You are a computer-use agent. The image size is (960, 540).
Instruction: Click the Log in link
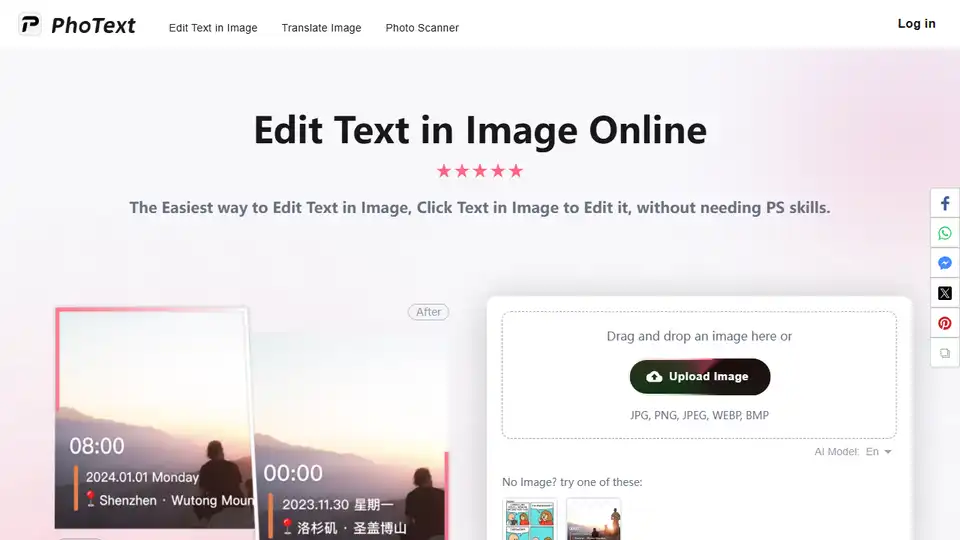click(917, 23)
